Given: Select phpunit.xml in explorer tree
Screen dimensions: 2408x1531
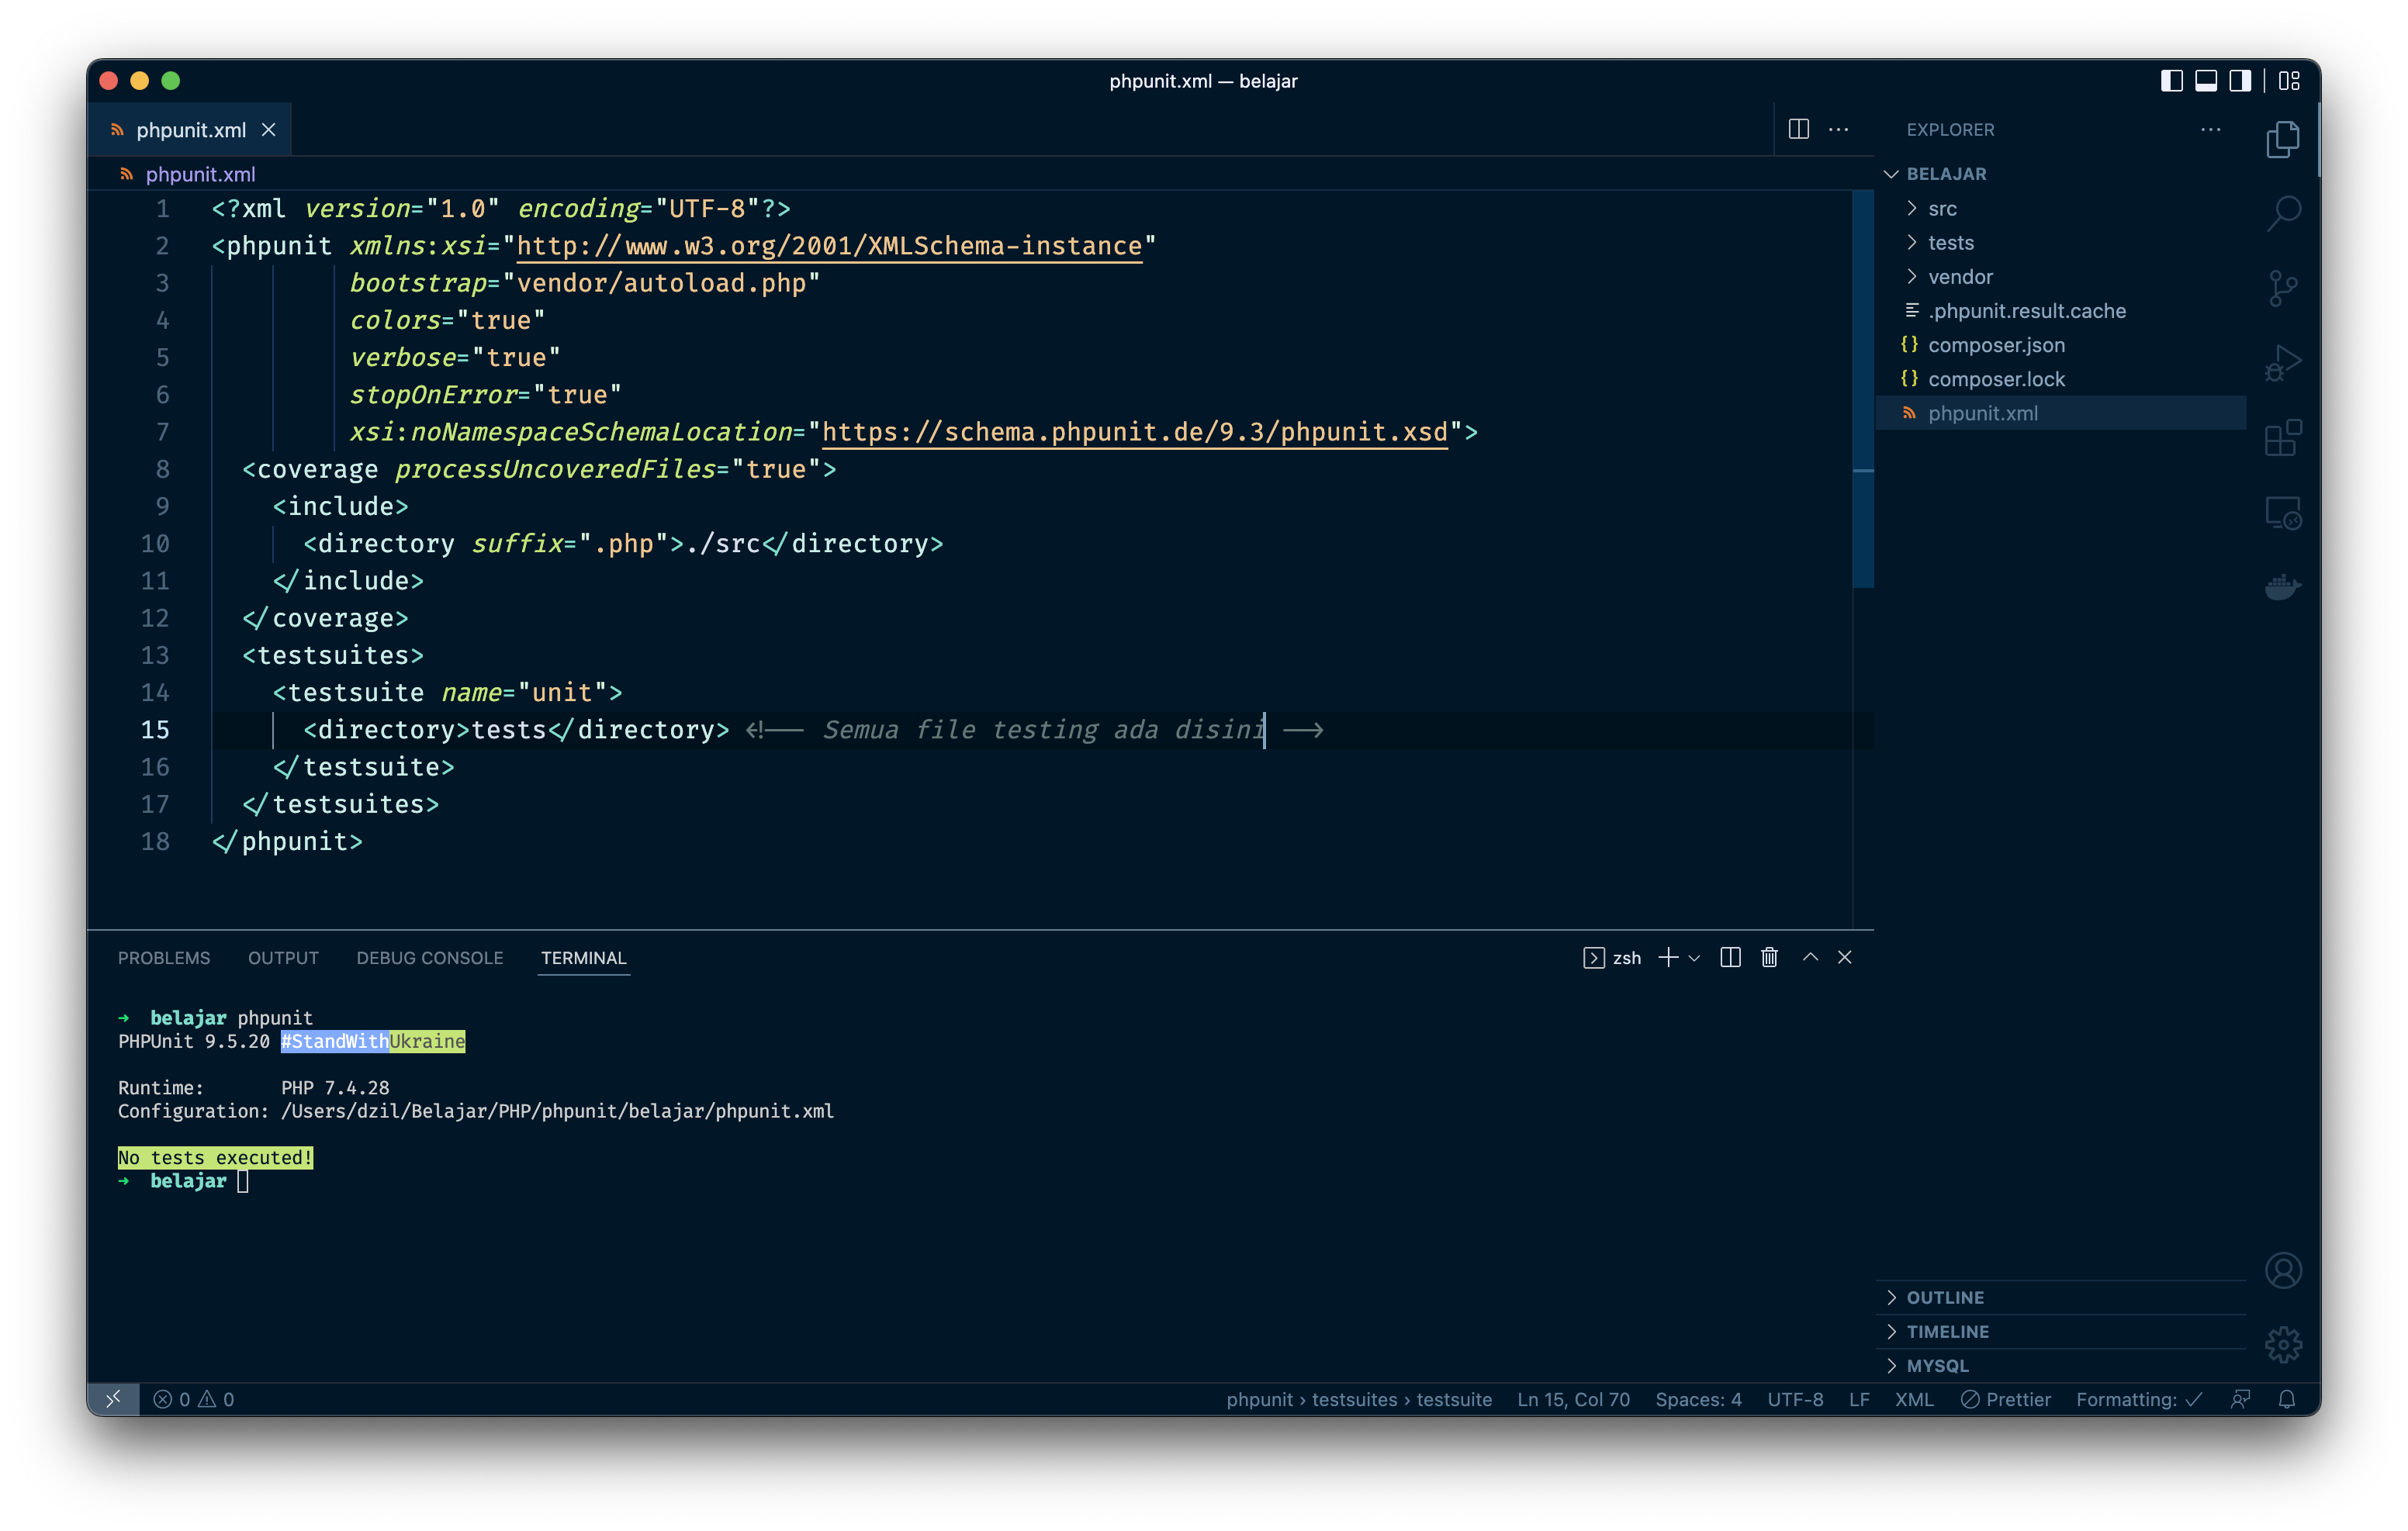Looking at the screenshot, I should tap(2062, 413).
